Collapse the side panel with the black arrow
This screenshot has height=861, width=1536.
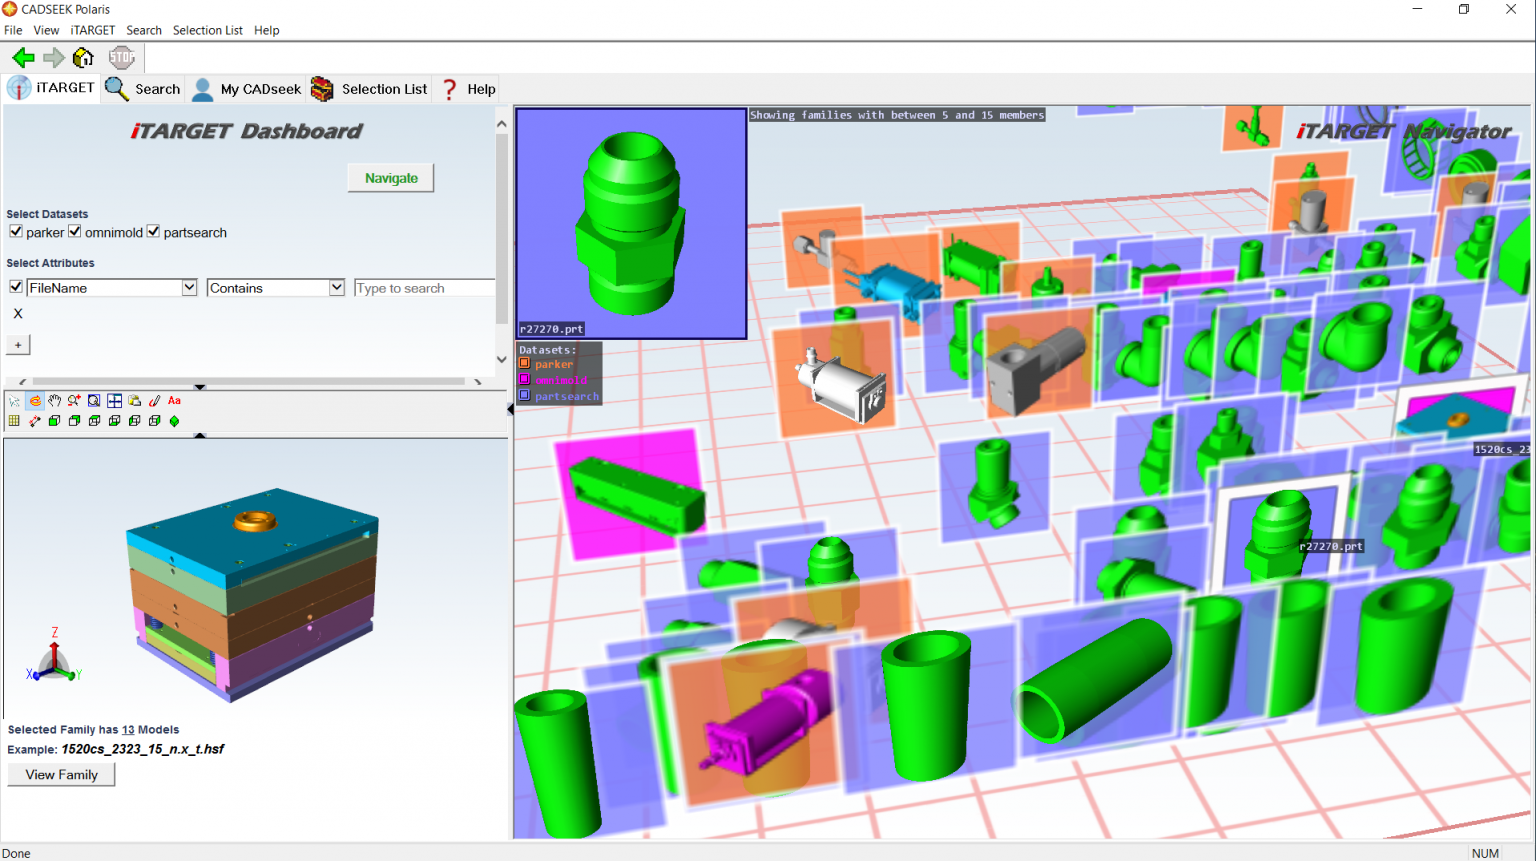pos(510,409)
